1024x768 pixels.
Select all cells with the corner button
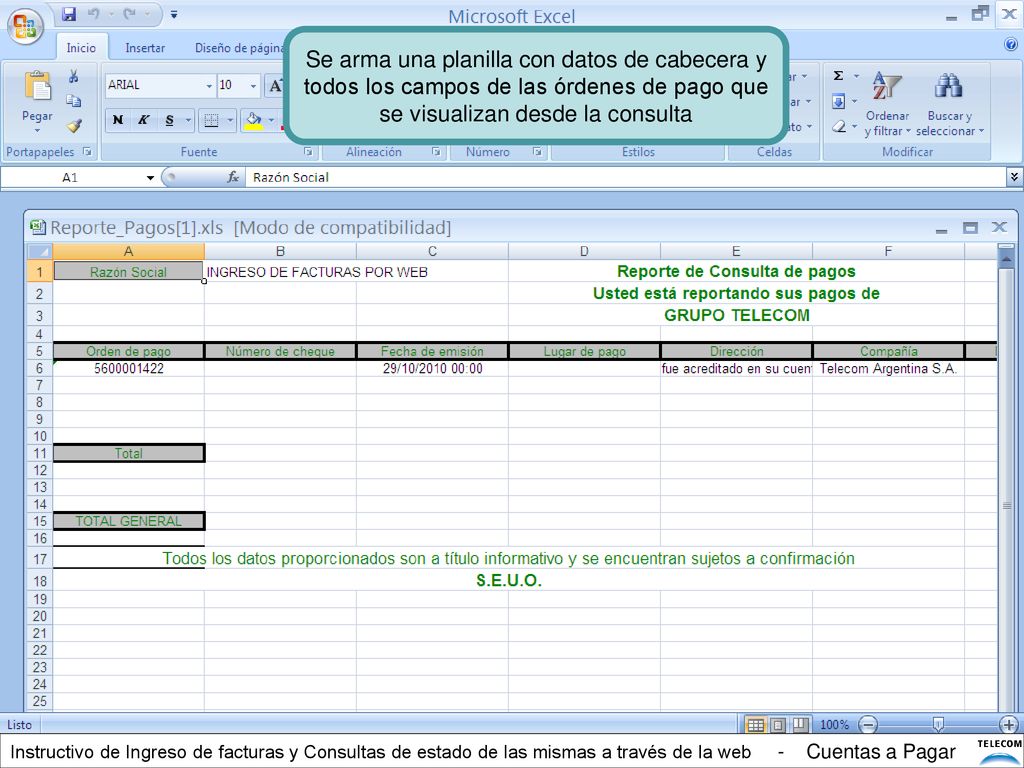click(39, 251)
